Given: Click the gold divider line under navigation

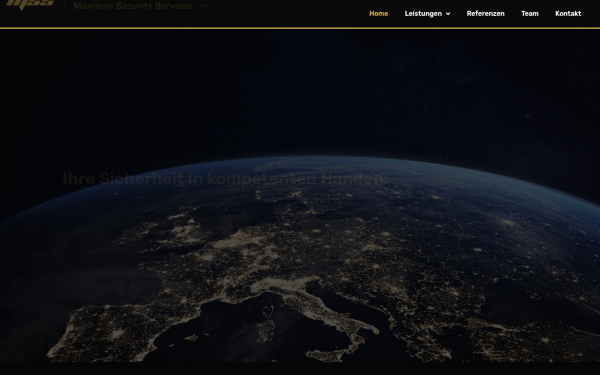Looking at the screenshot, I should [x=300, y=28].
